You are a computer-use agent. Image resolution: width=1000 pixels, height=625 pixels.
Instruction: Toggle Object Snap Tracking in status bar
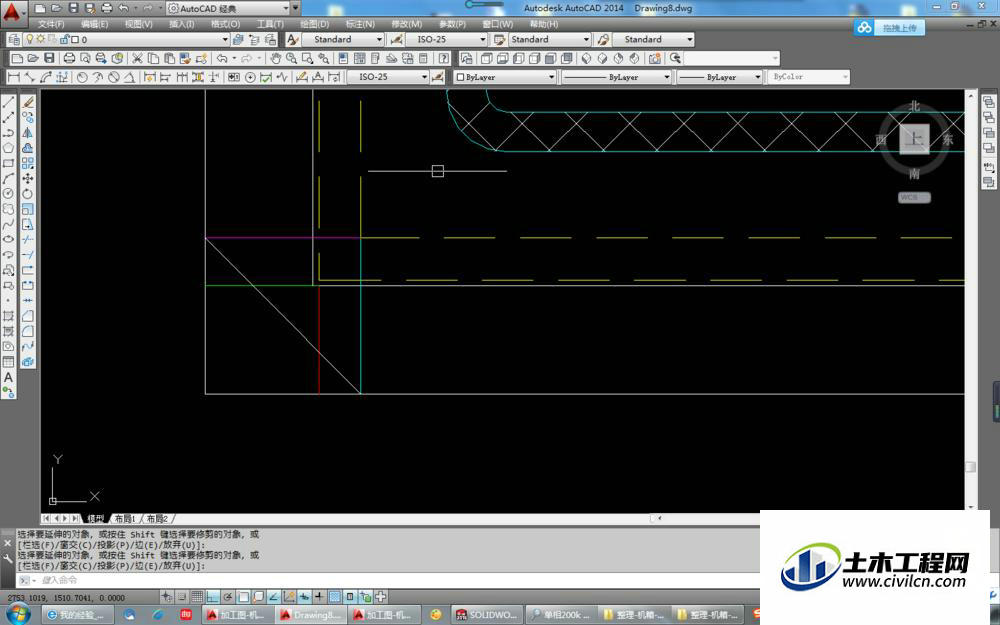pos(274,597)
